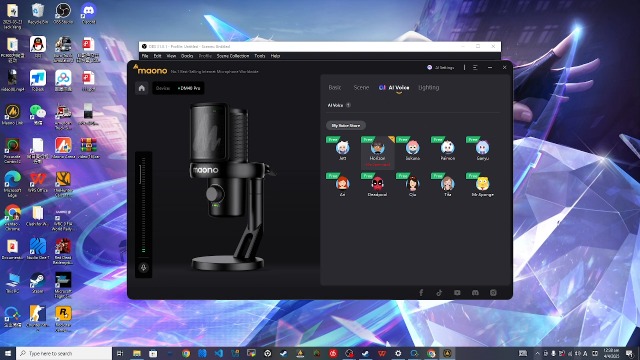Open the View menu in OBS
640x360 pixels.
point(171,56)
